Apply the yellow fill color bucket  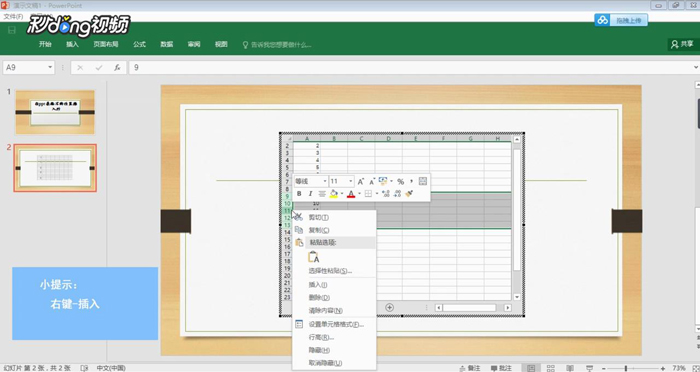[x=333, y=194]
